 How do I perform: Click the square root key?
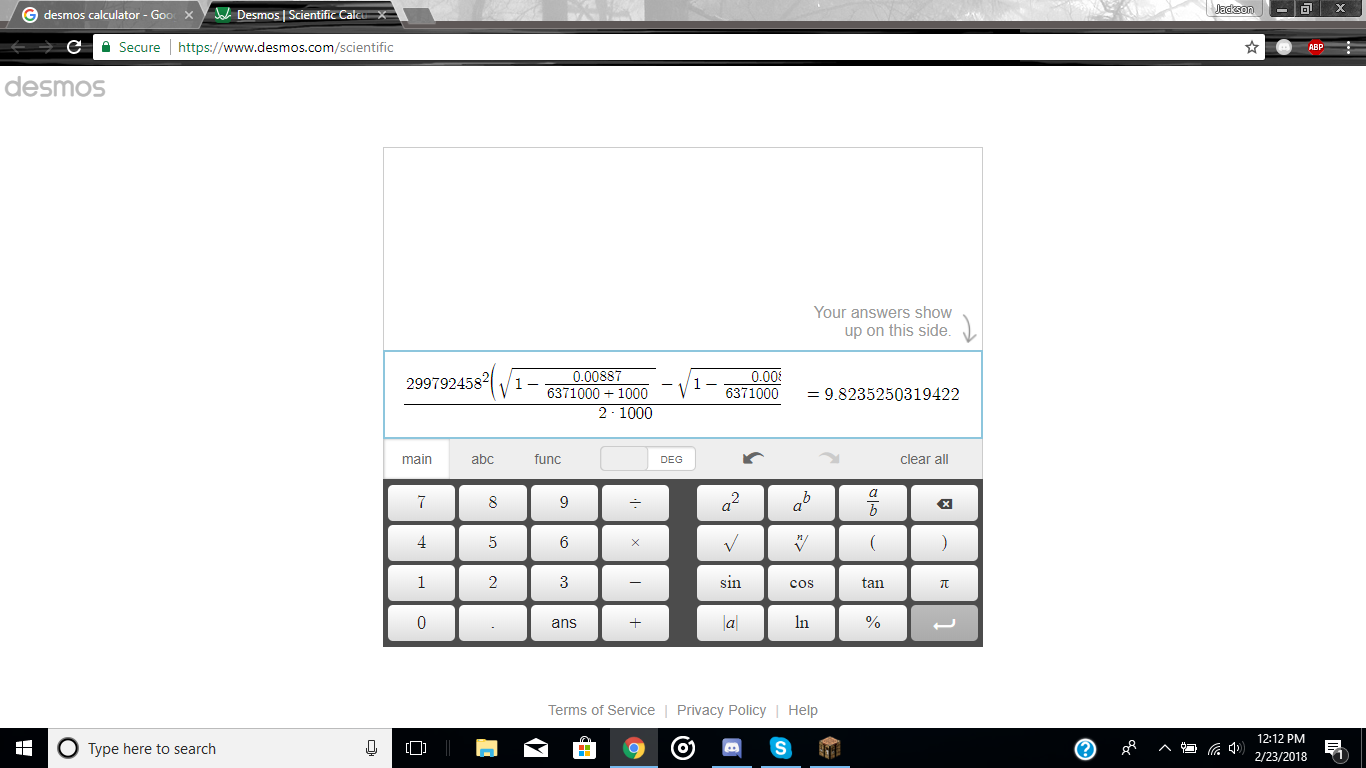(x=730, y=543)
